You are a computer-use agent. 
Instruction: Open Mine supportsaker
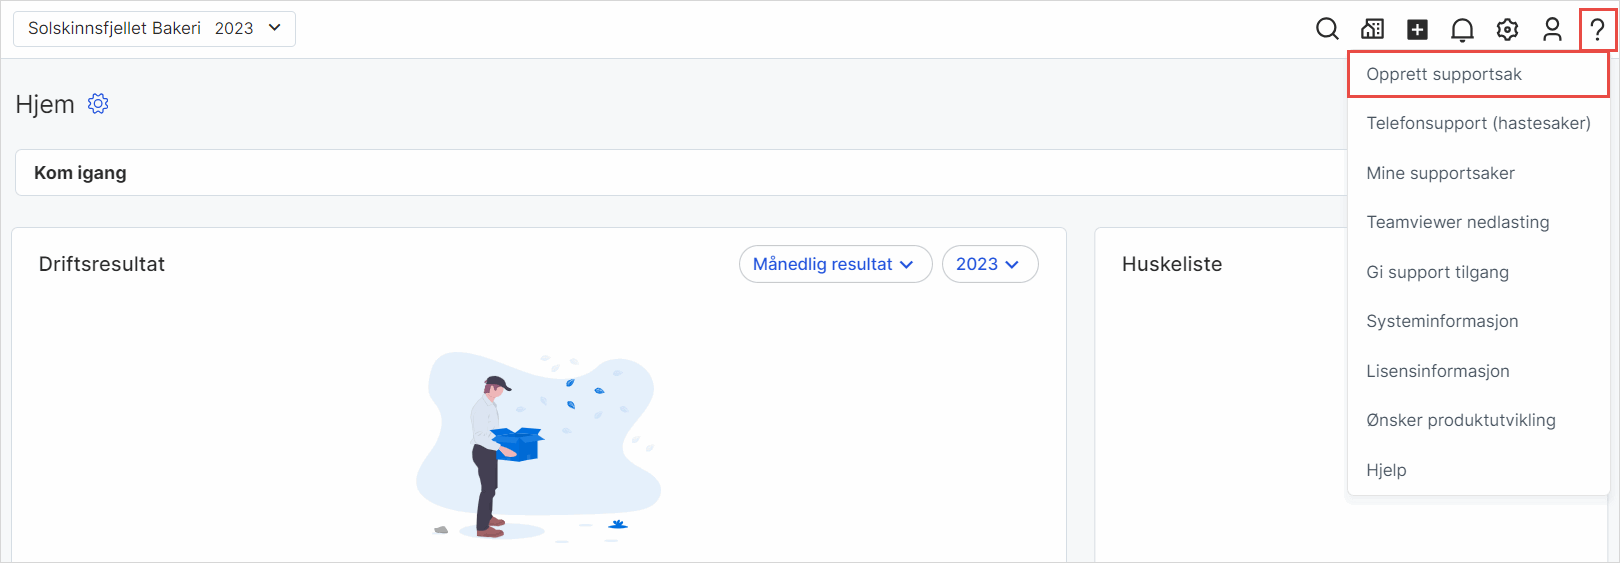(1440, 173)
